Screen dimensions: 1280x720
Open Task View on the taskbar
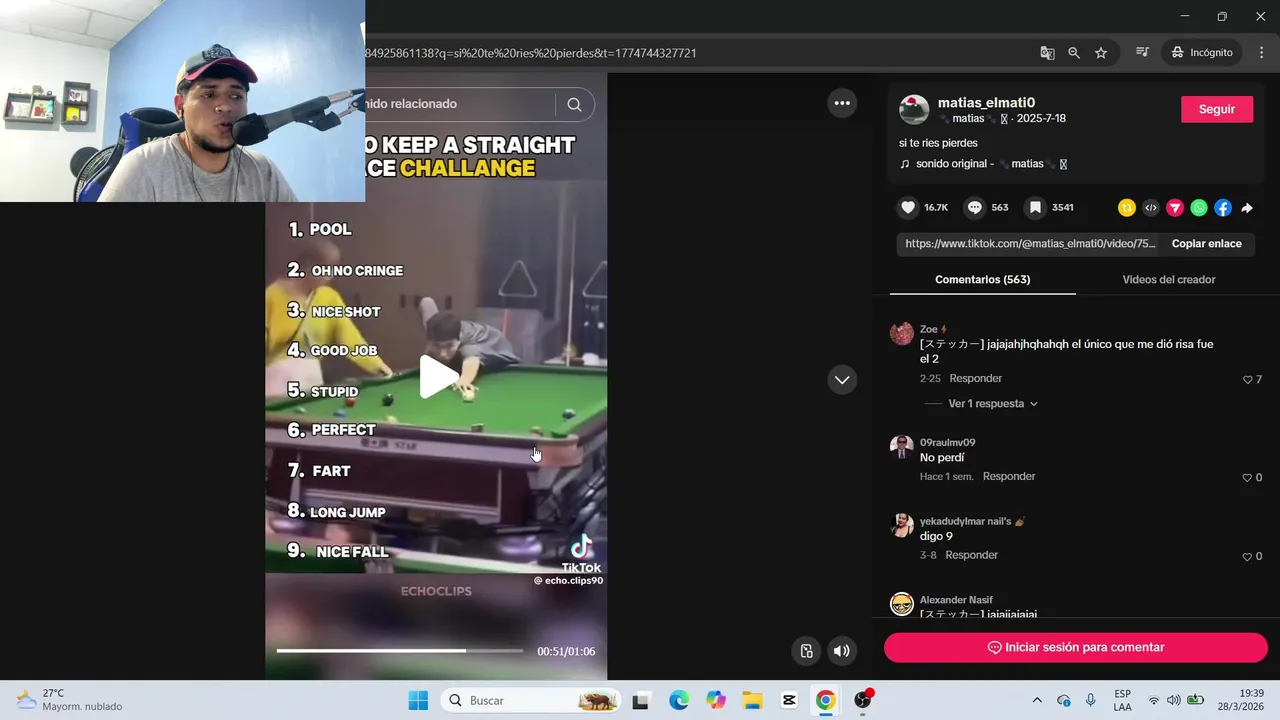641,701
